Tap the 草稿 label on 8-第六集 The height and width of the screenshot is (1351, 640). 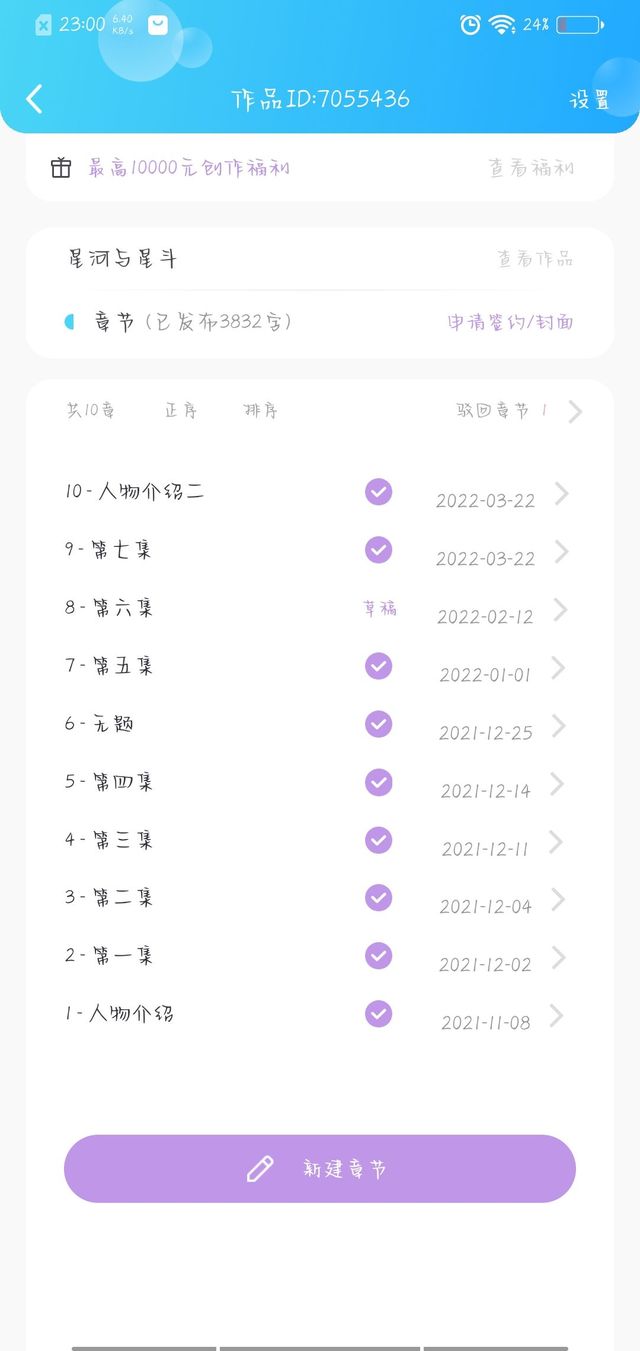(379, 608)
